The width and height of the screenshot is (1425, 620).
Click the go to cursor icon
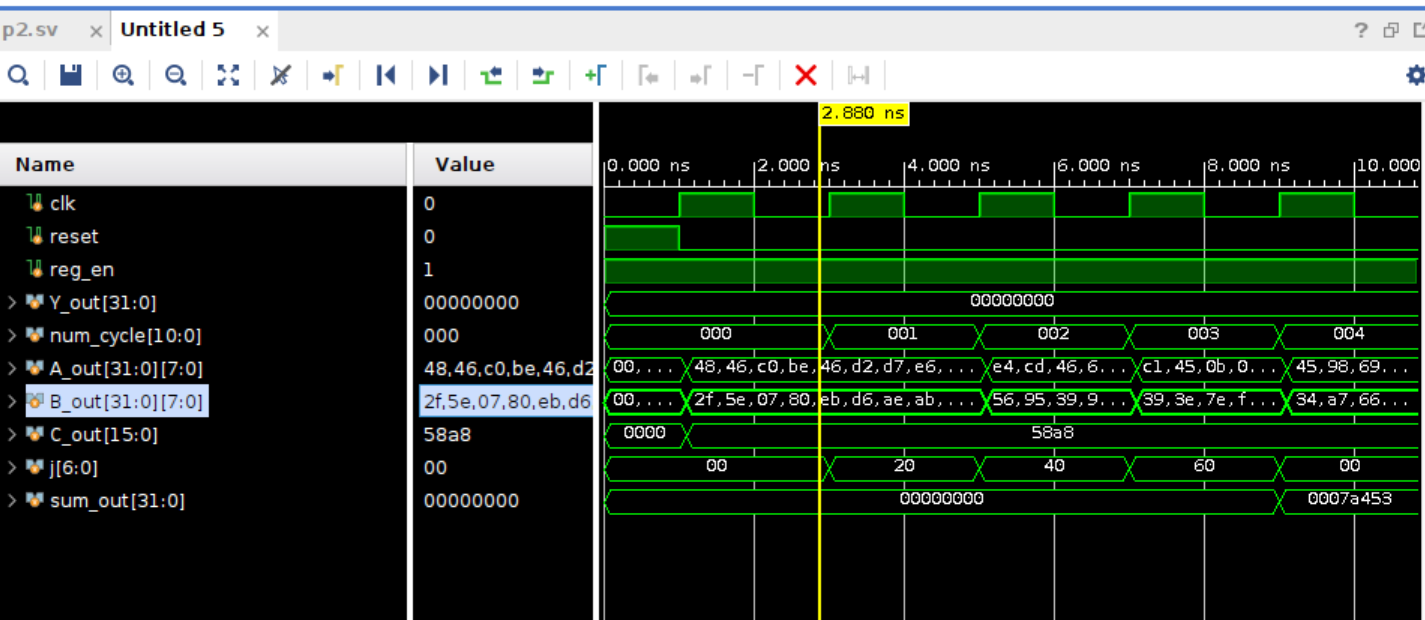click(333, 75)
